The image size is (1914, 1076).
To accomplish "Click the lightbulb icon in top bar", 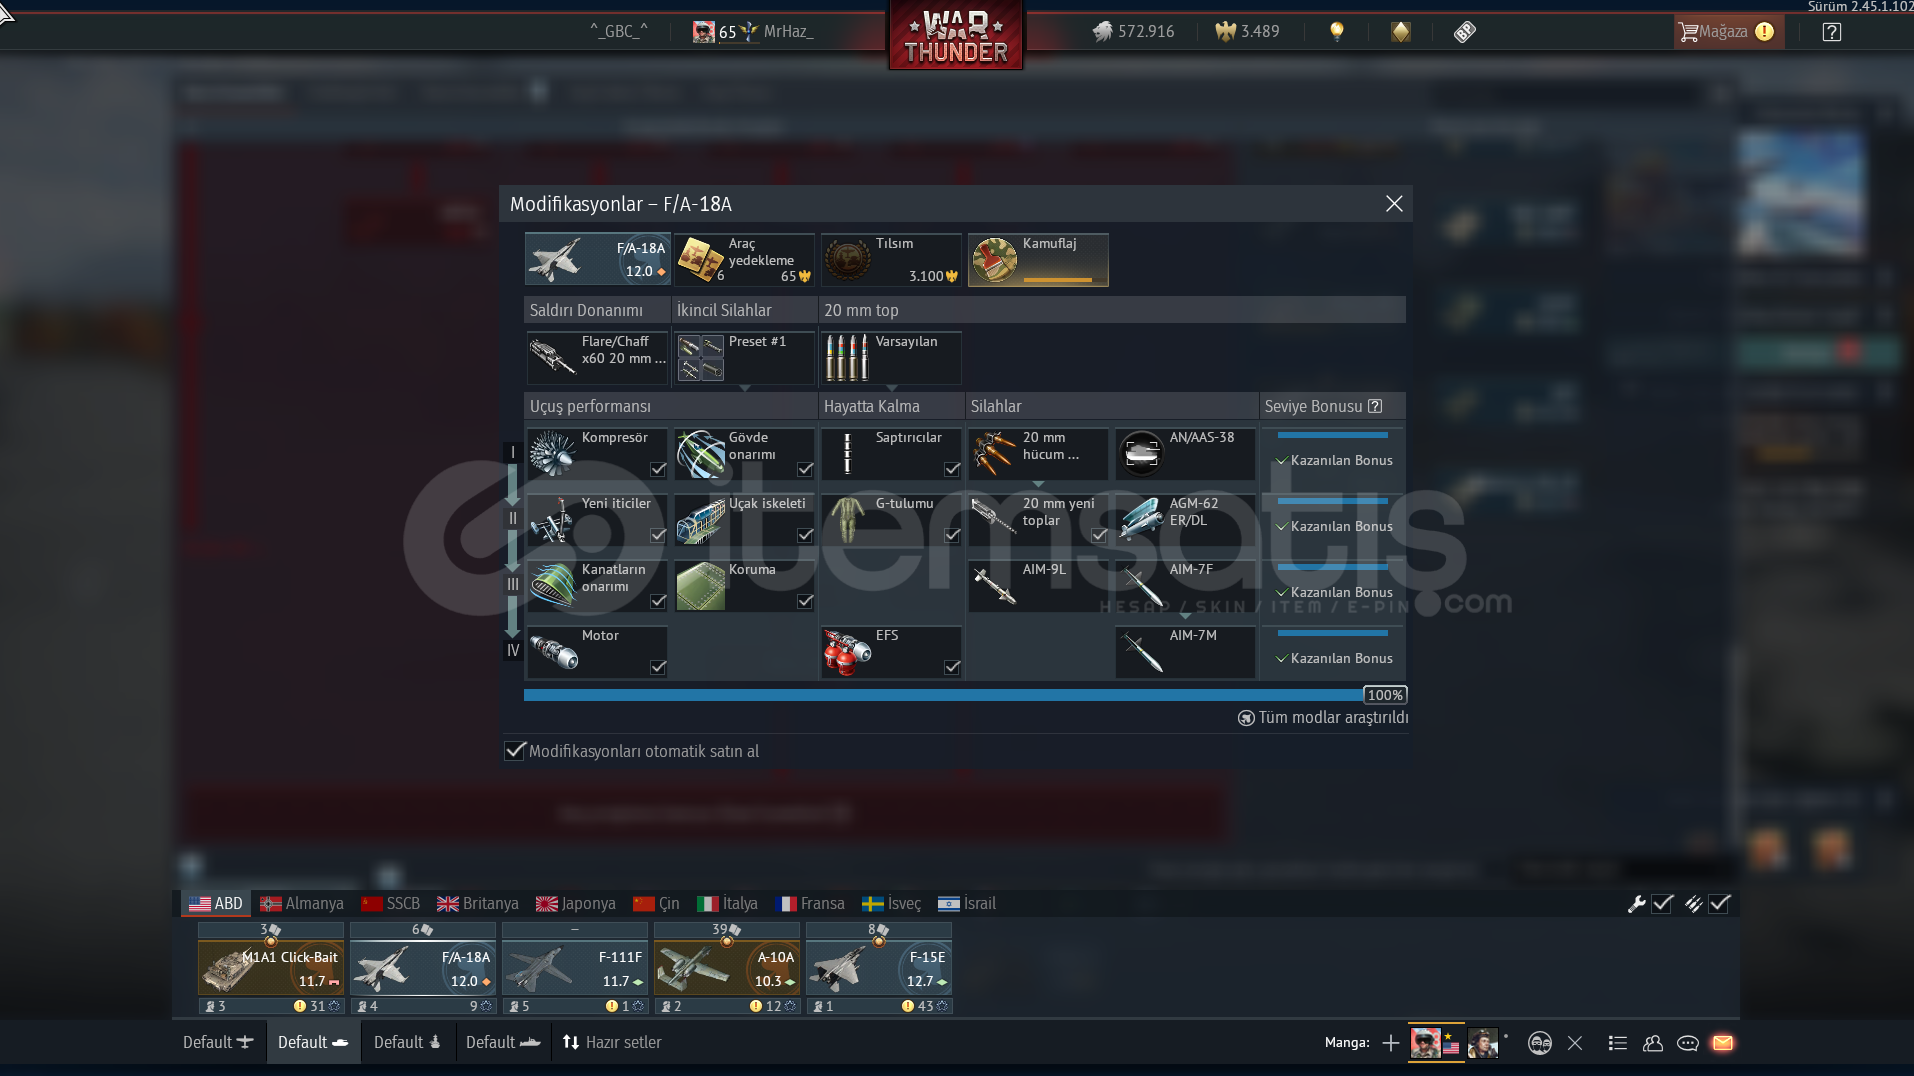I will click(1336, 31).
